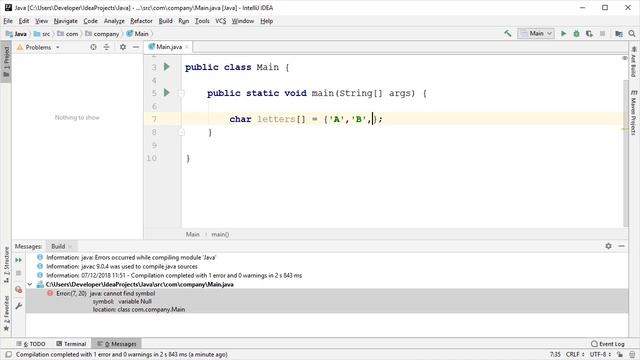Start debugging with the bug icon
Viewport: 640px width, 360px height.
click(576, 33)
